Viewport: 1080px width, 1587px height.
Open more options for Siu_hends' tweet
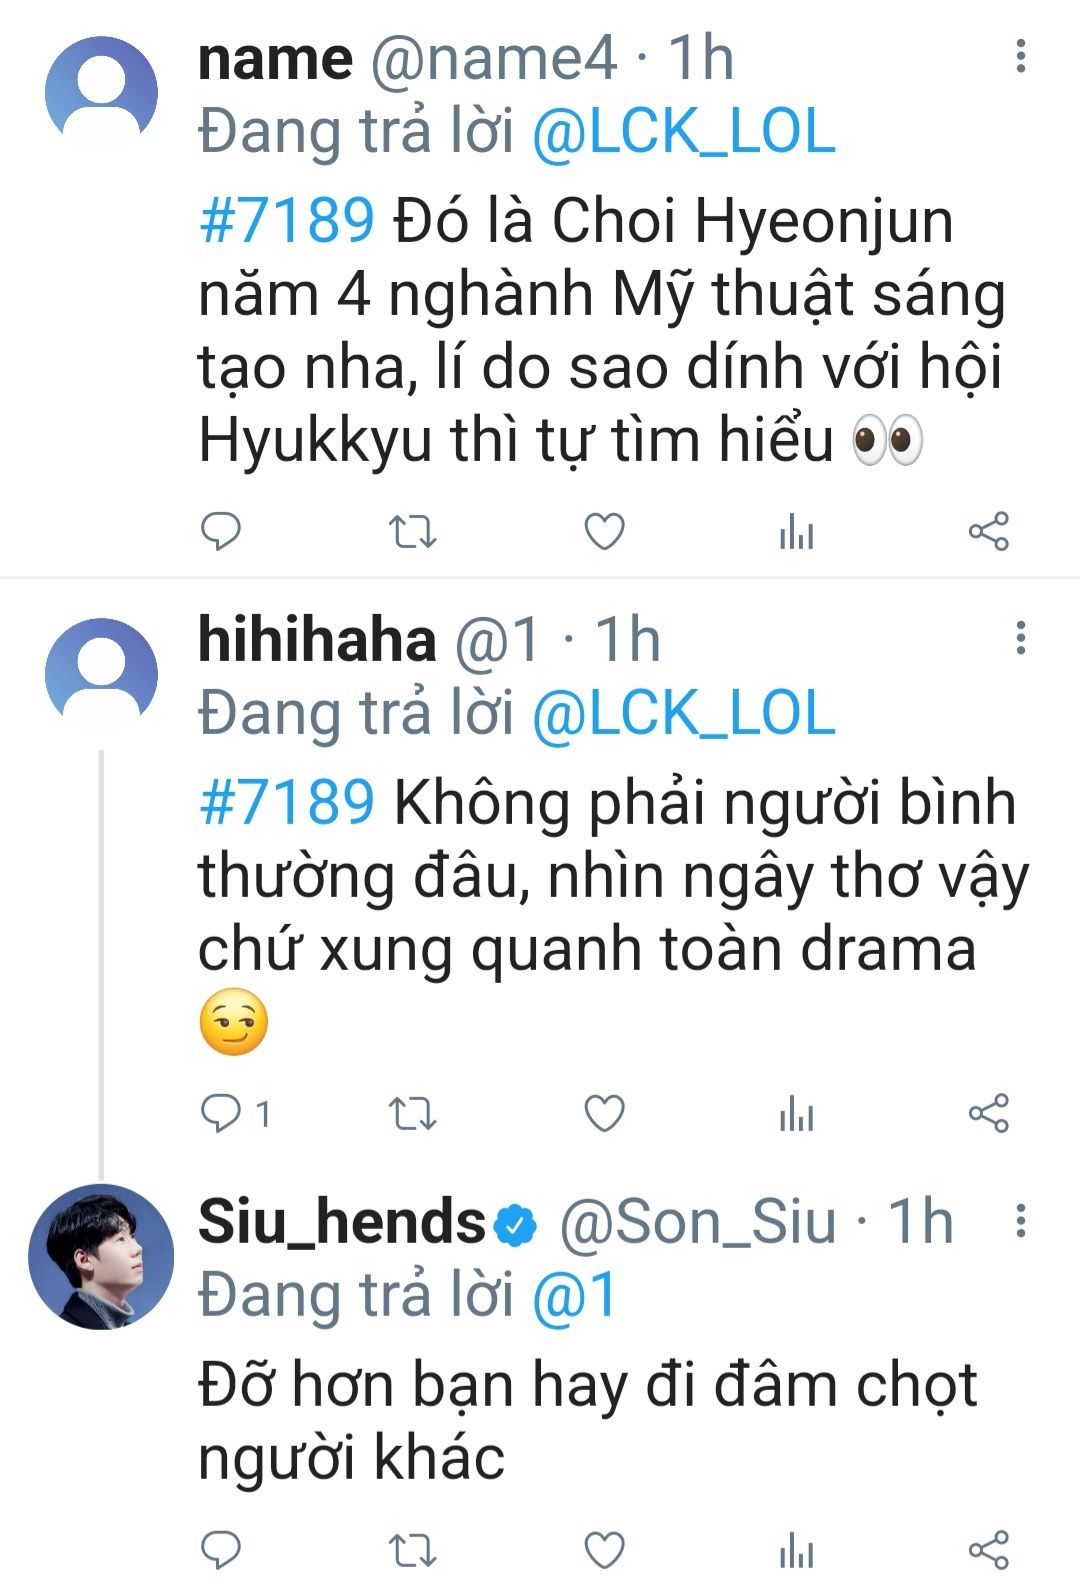pos(1020,1221)
